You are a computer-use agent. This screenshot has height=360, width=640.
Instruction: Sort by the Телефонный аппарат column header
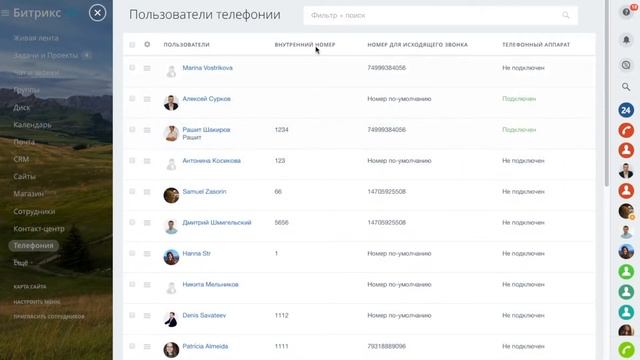536,44
